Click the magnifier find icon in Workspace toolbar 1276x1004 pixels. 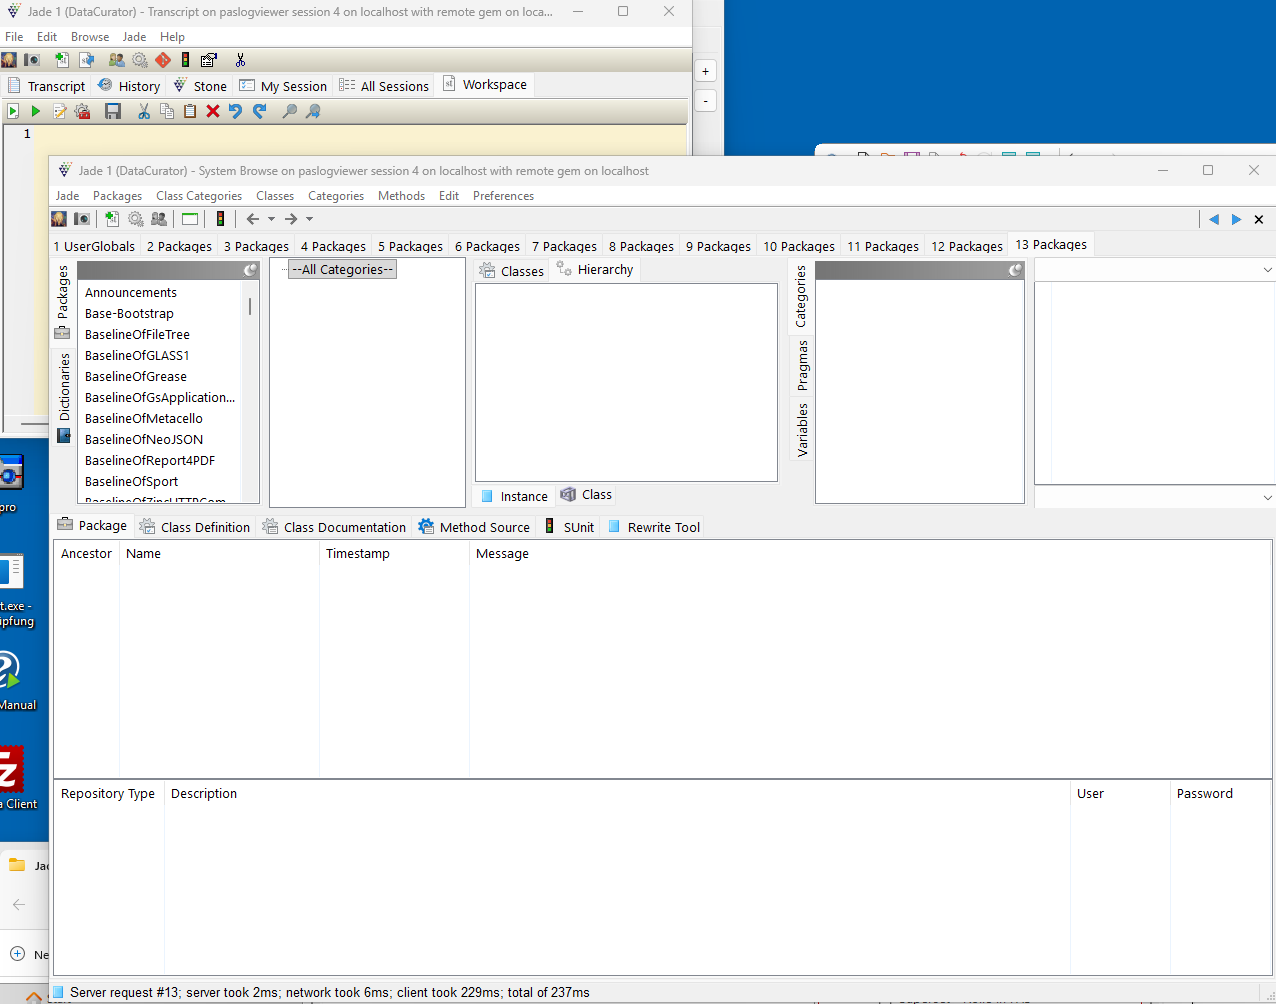click(x=290, y=111)
